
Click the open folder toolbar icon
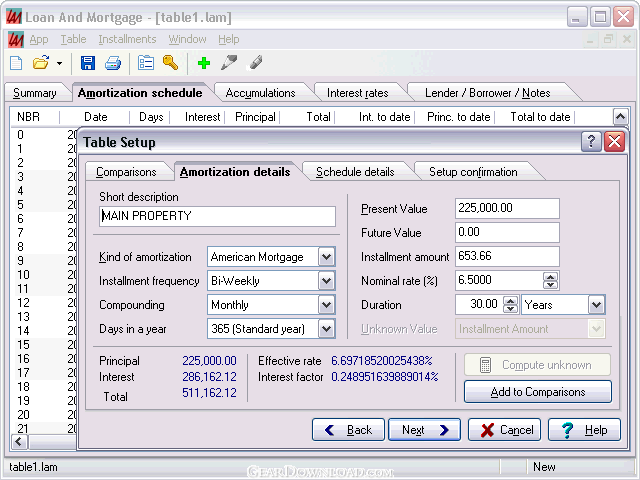point(41,63)
